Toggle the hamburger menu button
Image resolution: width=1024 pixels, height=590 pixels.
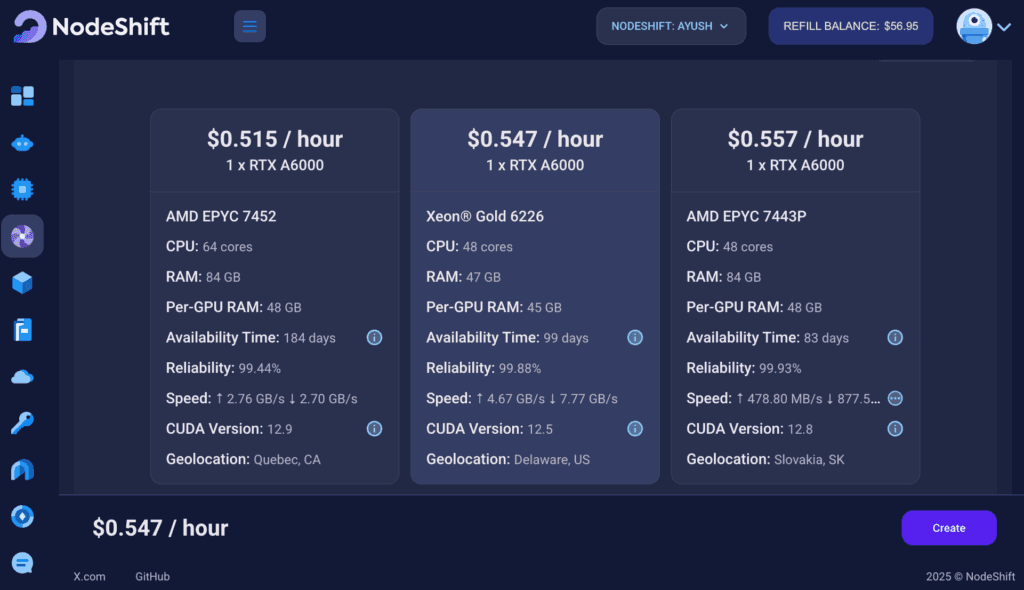[249, 26]
